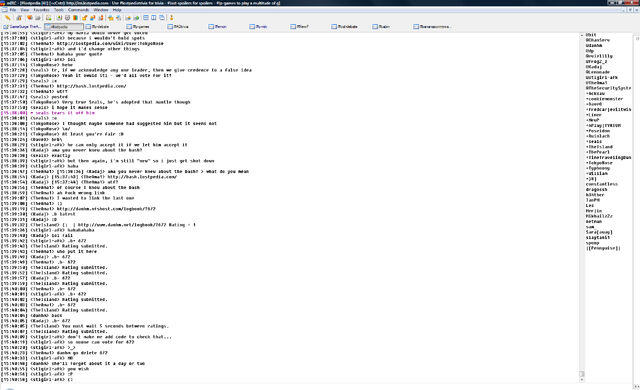Open mIRC Options from the toolbar

[19, 18]
